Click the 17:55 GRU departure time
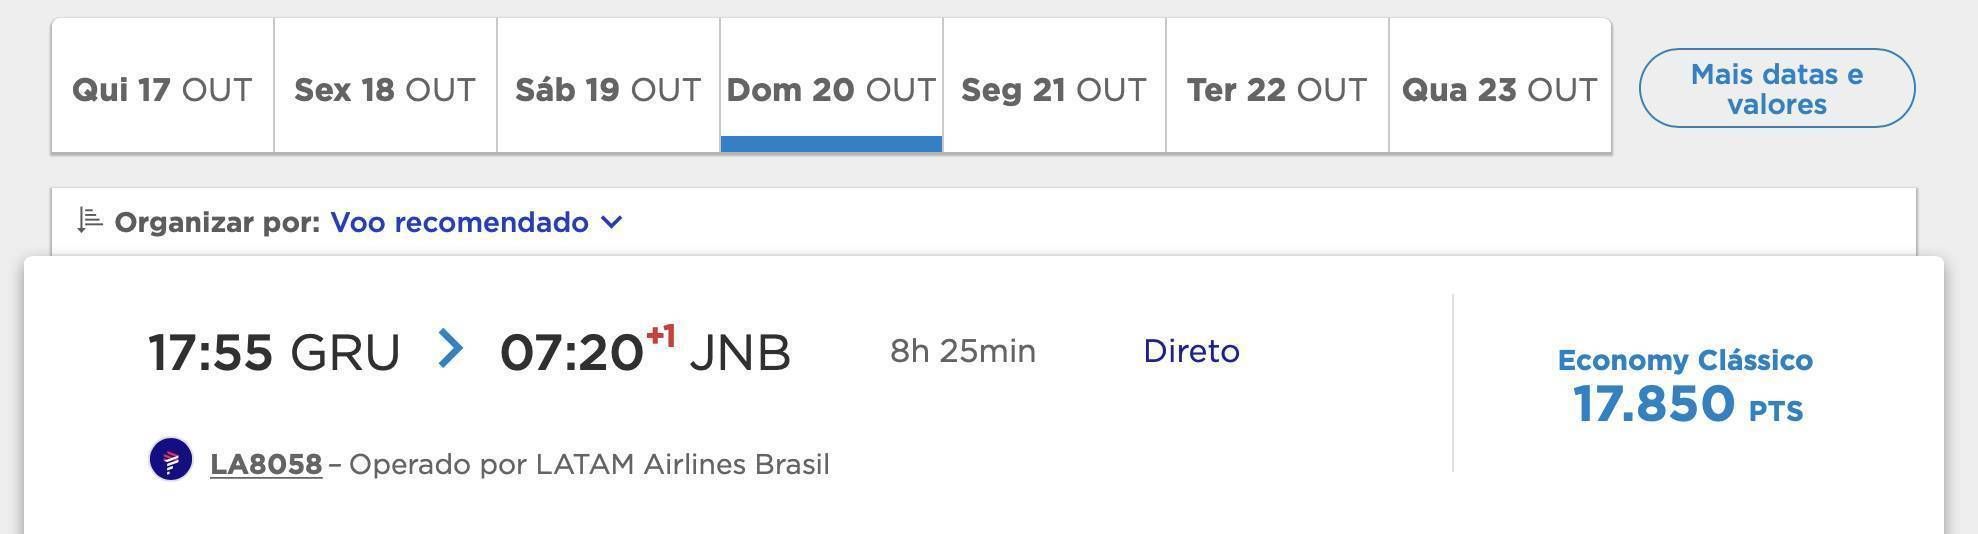The image size is (1978, 534). click(274, 352)
